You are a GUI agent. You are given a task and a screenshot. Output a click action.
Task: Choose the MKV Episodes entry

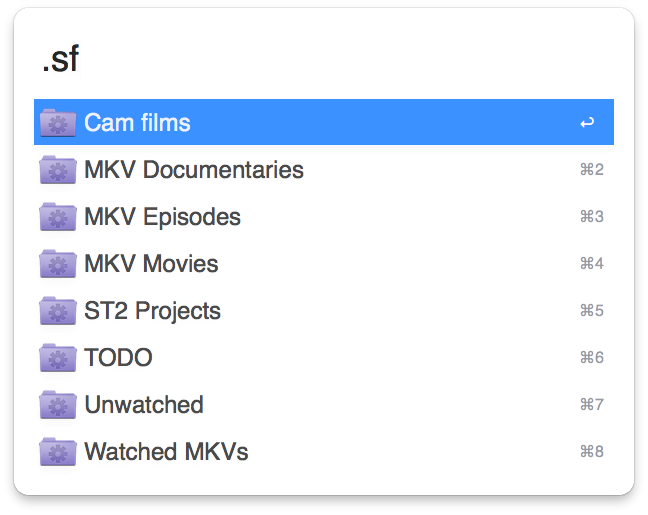[162, 217]
